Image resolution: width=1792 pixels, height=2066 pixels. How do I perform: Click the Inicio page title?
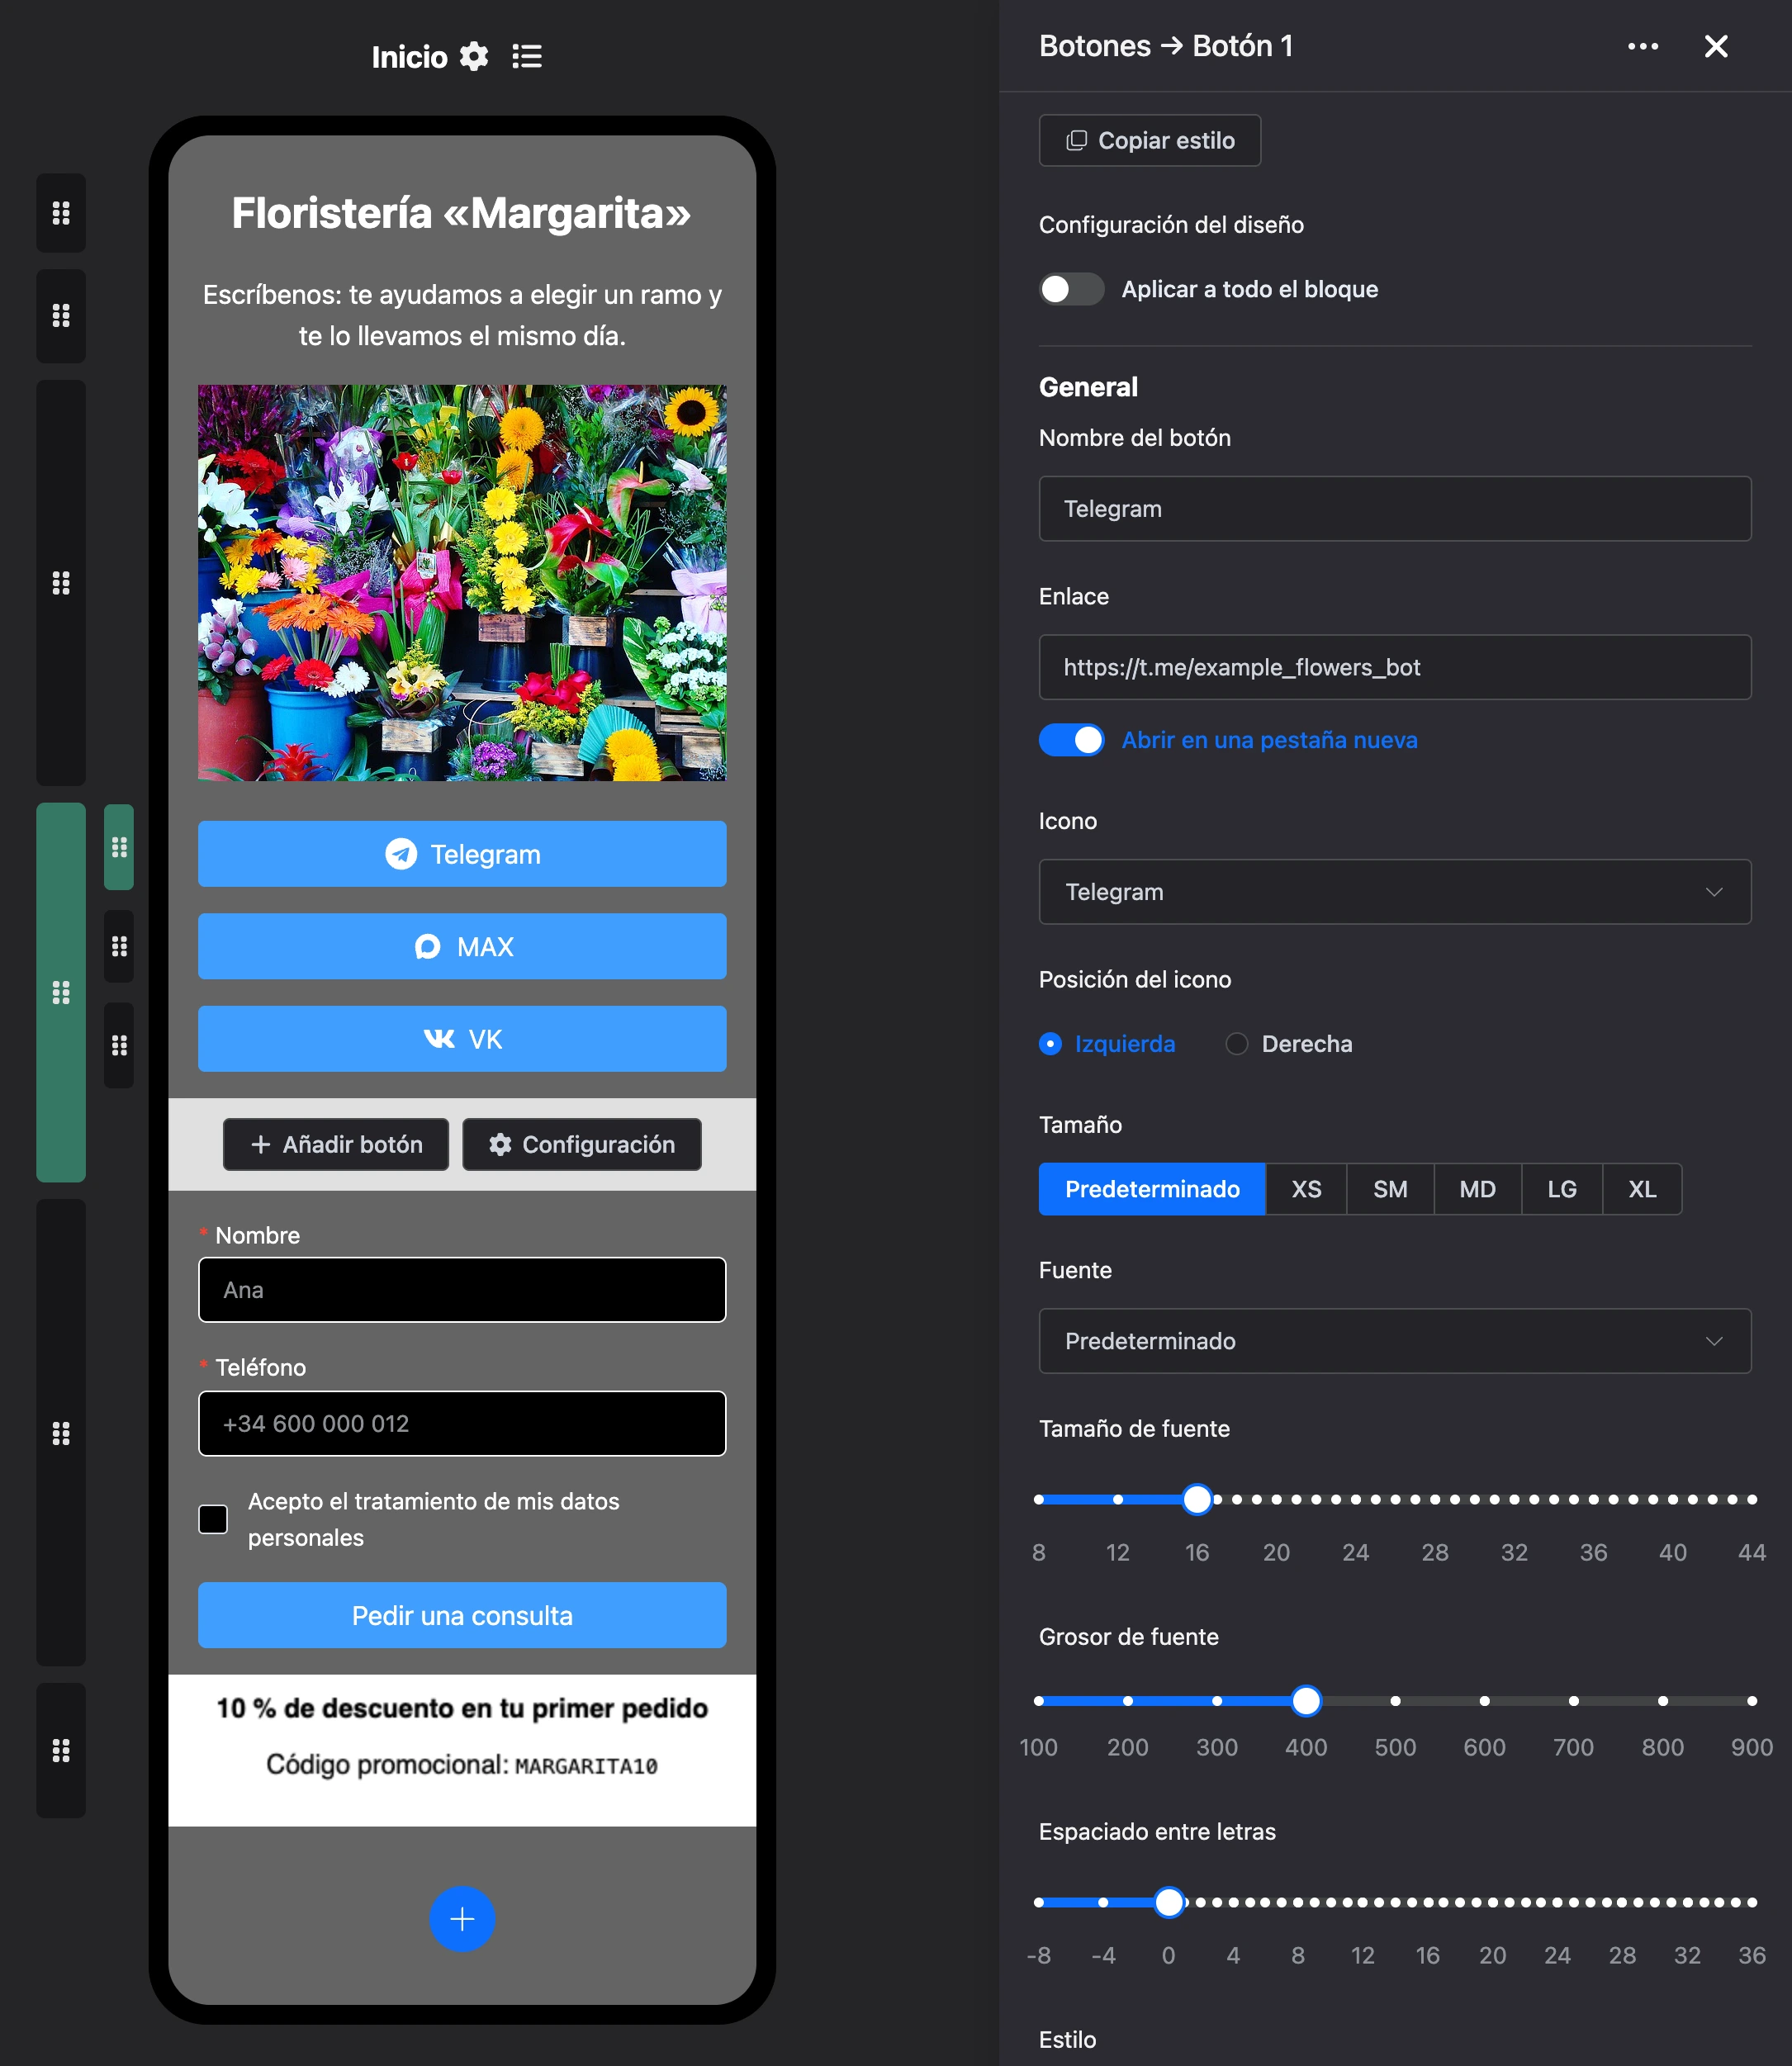409,57
